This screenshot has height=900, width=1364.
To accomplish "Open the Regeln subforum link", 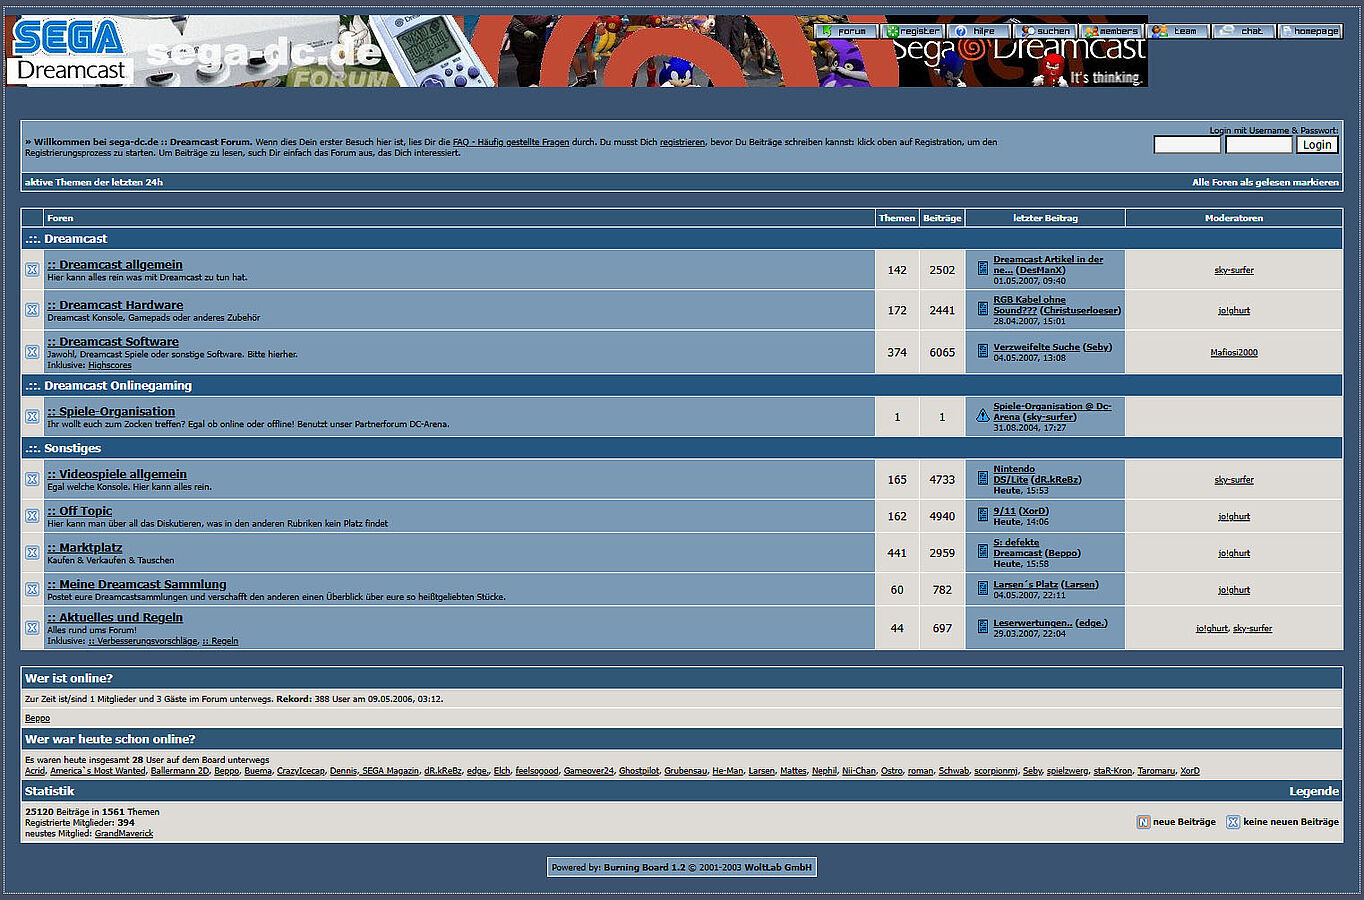I will (x=220, y=641).
